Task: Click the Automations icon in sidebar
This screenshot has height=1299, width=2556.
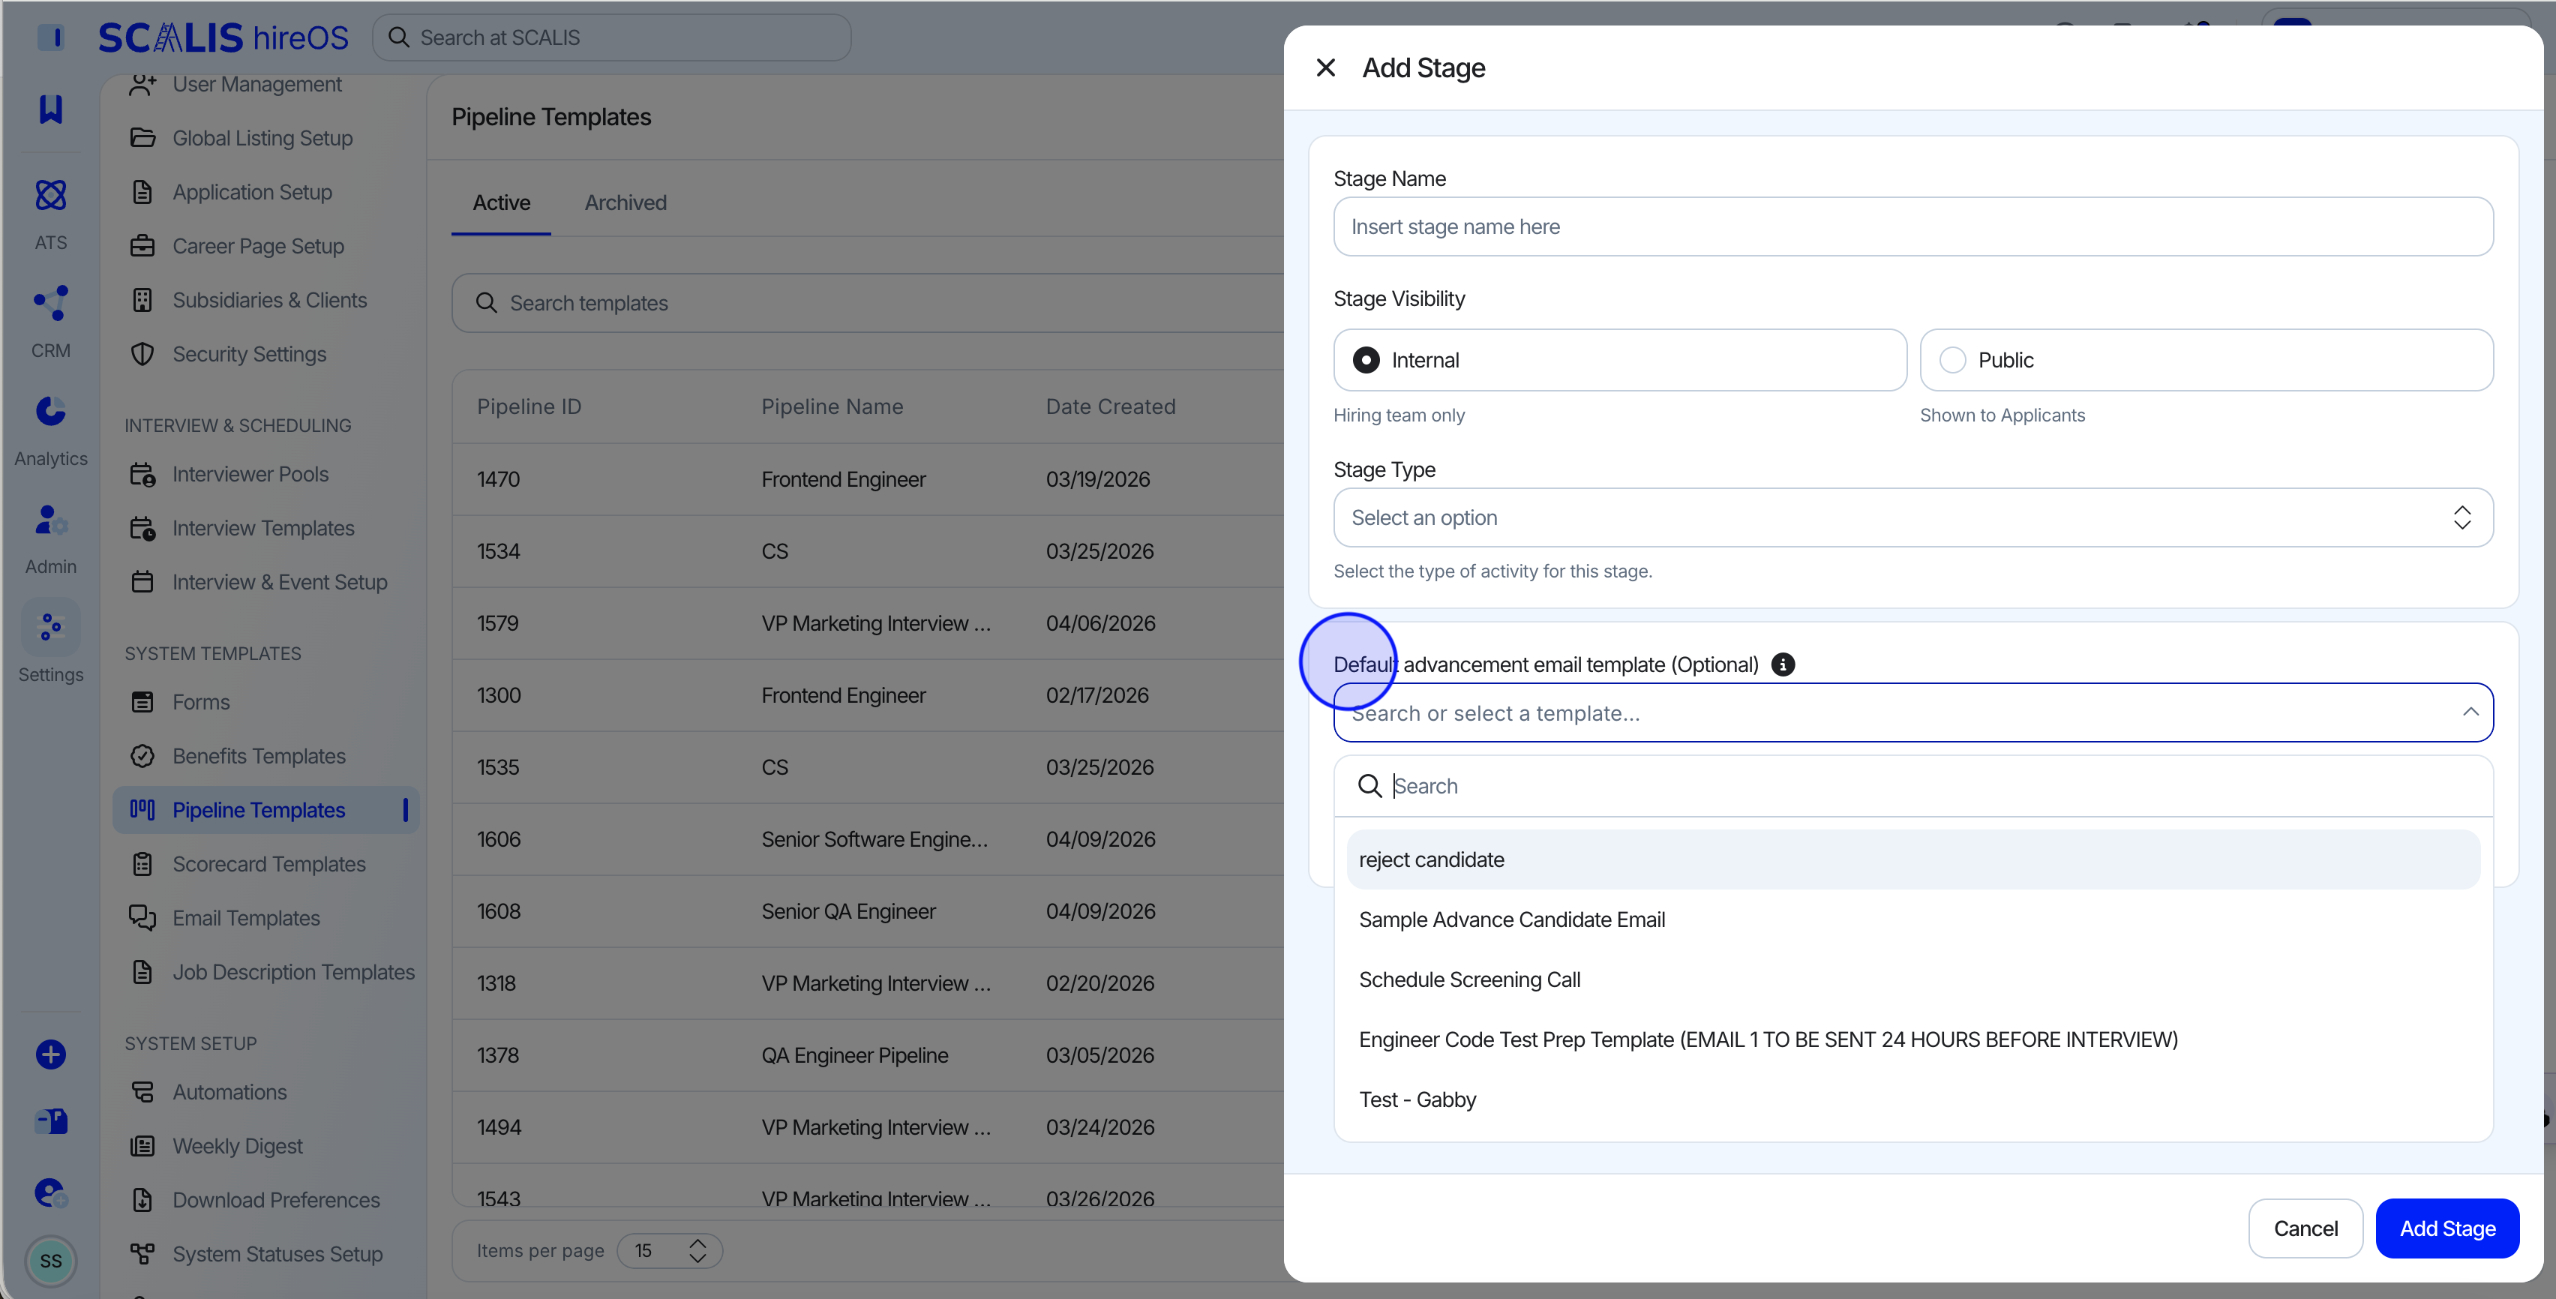Action: coord(143,1092)
